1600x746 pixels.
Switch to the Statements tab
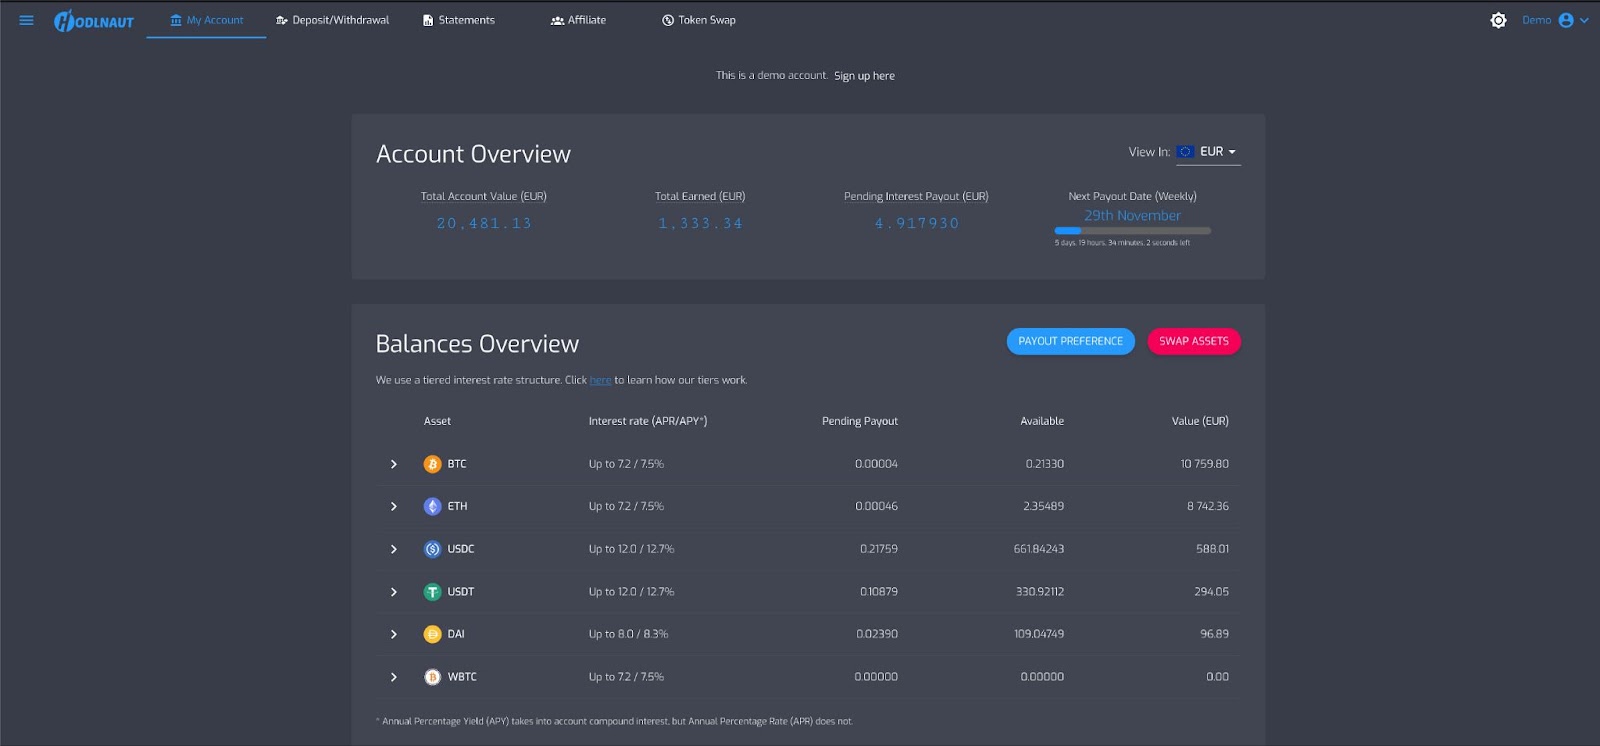point(459,20)
